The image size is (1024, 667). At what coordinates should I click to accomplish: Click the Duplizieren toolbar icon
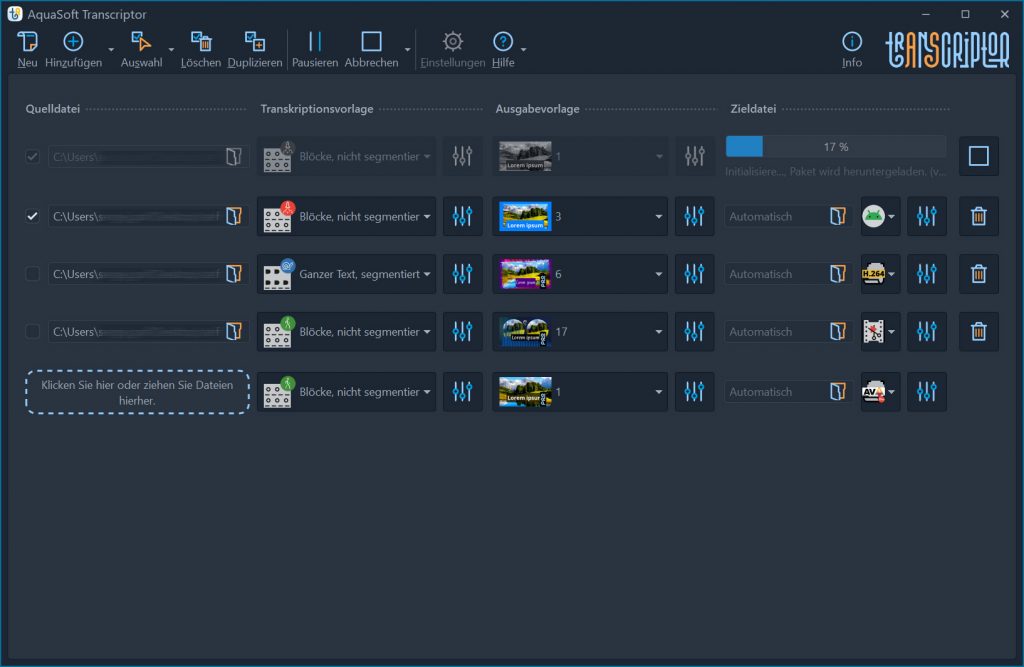[255, 43]
